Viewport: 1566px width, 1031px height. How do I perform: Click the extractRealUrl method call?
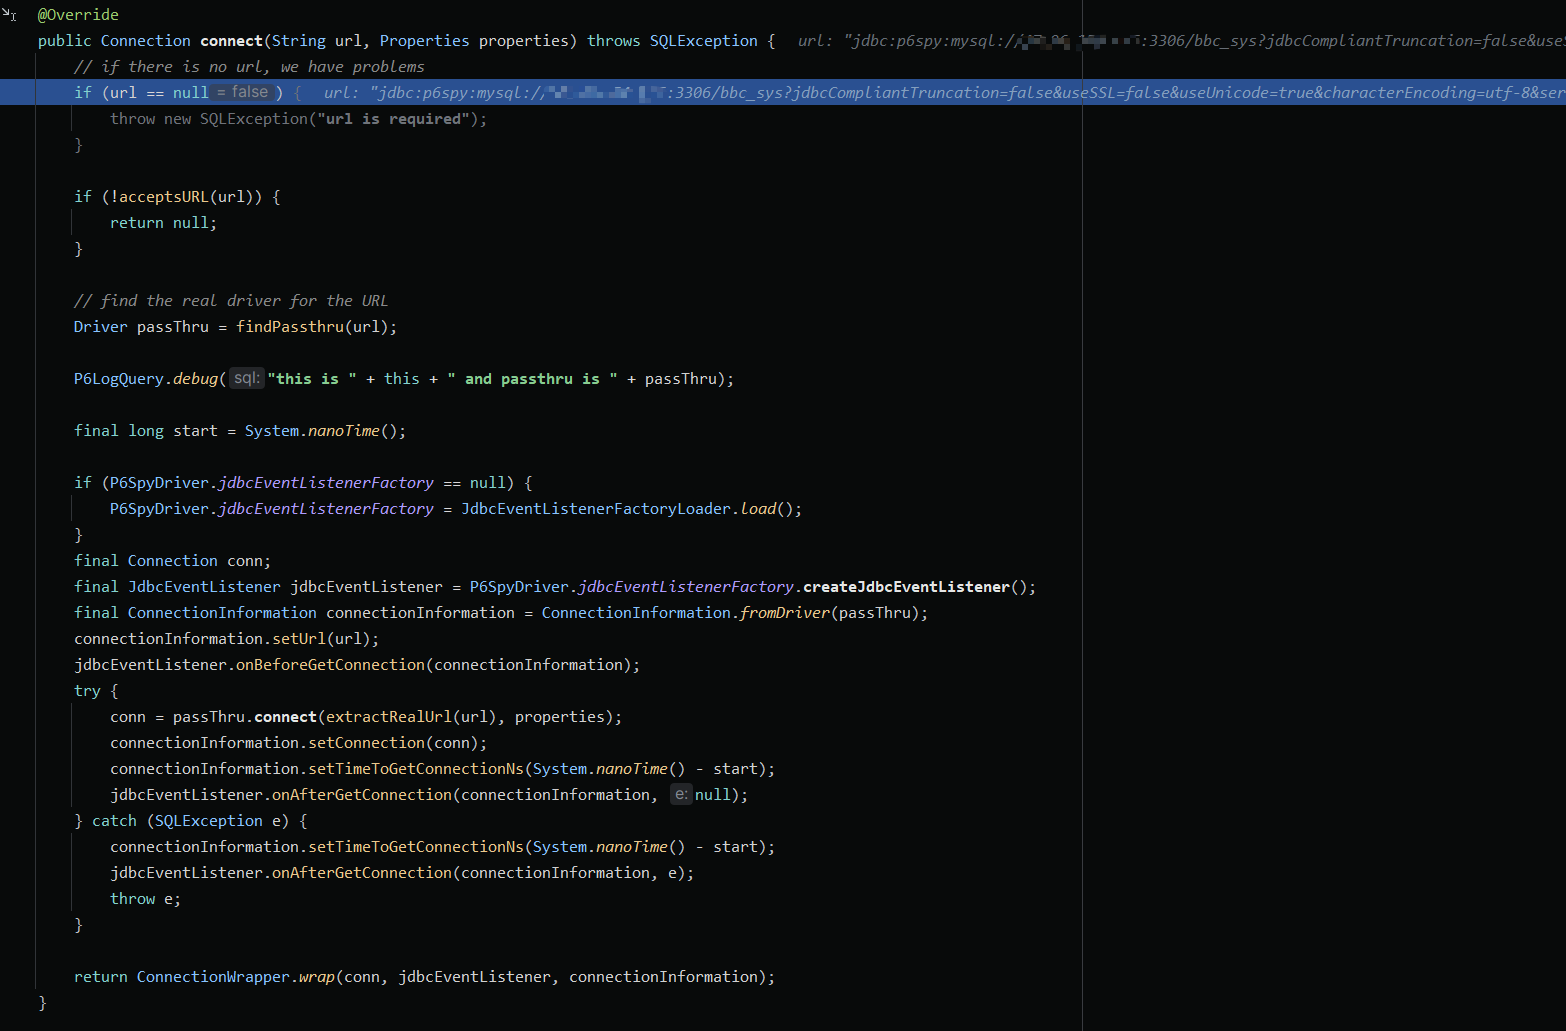click(389, 717)
